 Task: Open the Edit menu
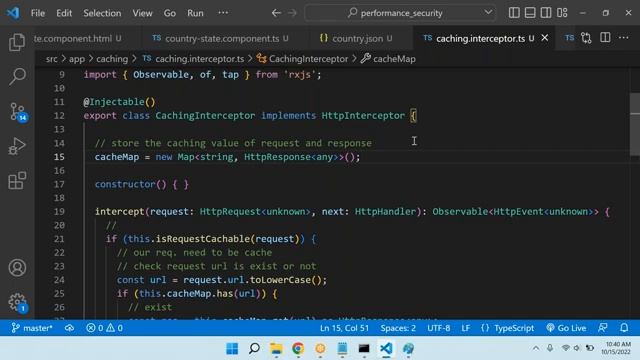[x=64, y=13]
